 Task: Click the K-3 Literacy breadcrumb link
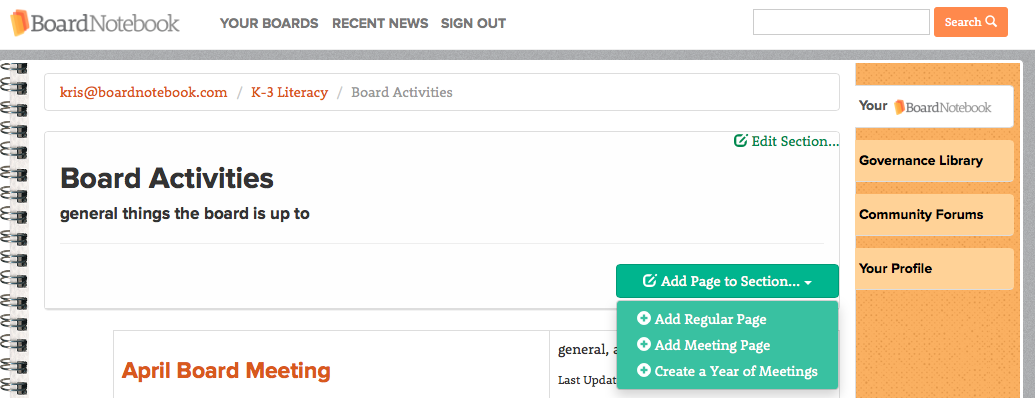[289, 92]
